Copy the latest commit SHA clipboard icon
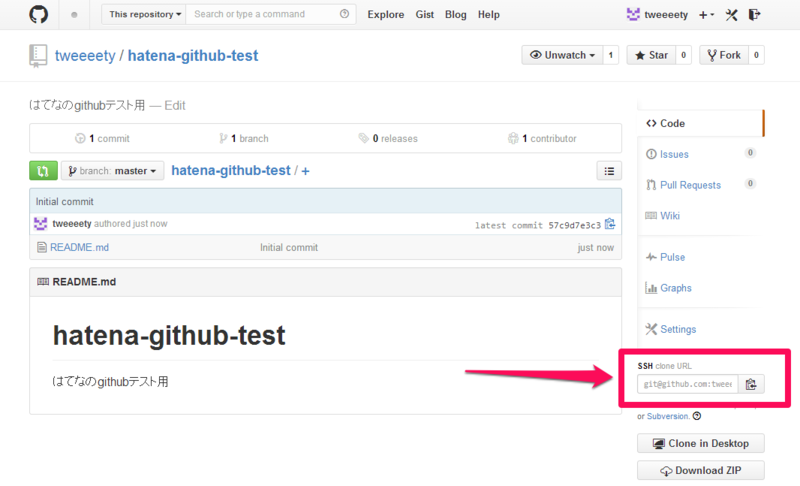This screenshot has width=800, height=486. 610,224
